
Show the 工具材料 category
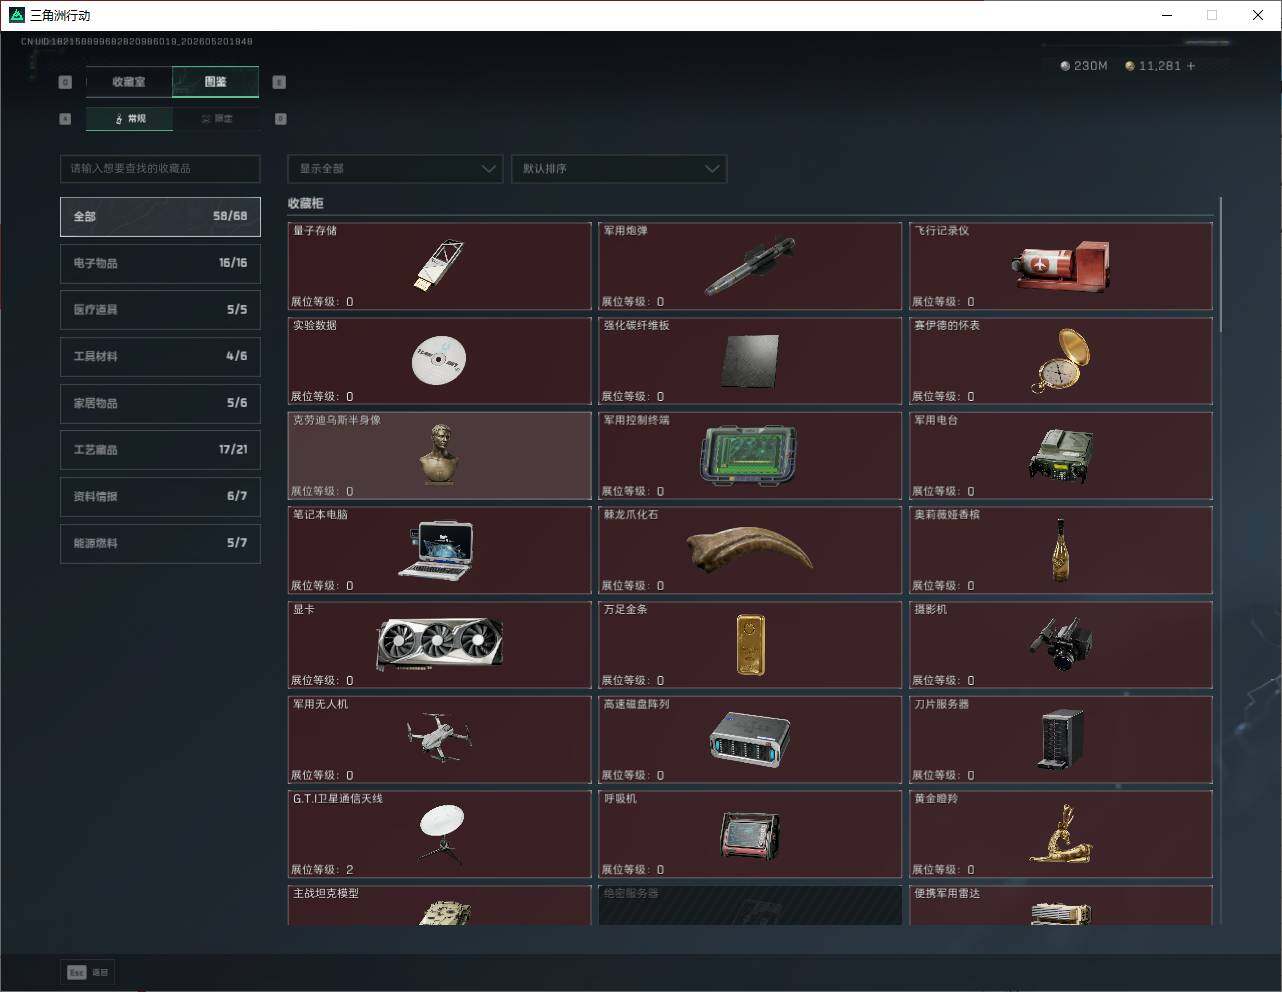[160, 356]
